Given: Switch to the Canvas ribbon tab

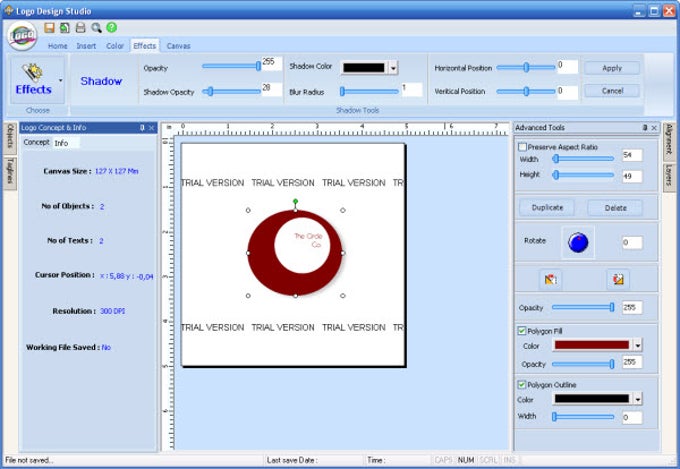Looking at the screenshot, I should tap(178, 46).
